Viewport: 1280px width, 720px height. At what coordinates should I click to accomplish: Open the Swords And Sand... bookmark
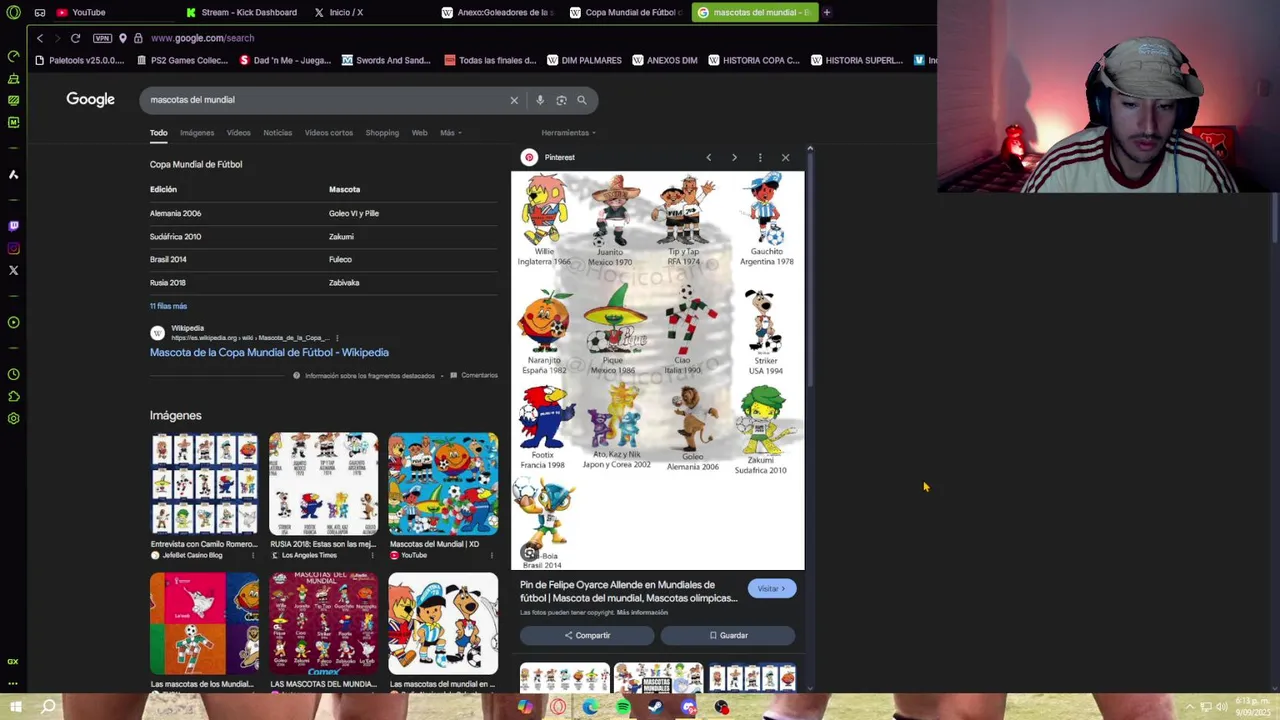click(x=386, y=60)
